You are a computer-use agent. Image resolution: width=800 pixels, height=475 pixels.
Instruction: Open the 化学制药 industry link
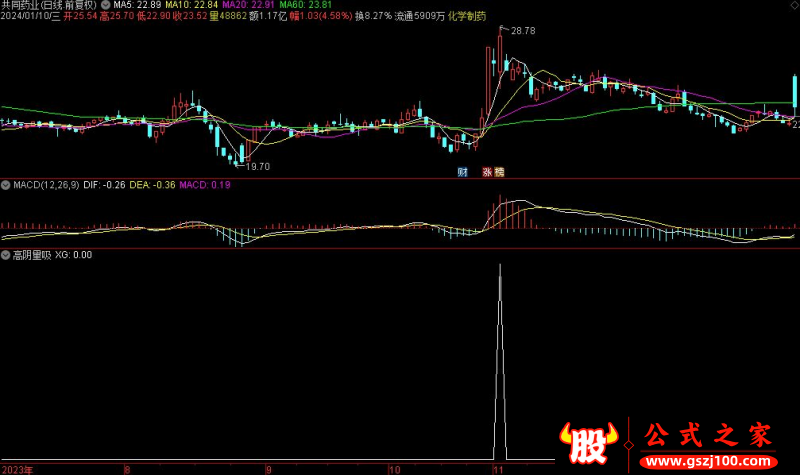point(467,16)
